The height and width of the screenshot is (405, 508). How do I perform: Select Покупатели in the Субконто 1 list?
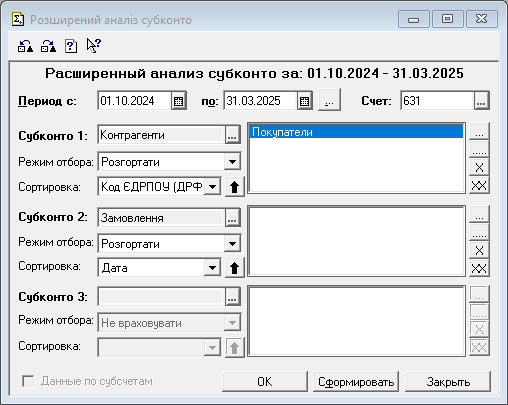pyautogui.click(x=356, y=132)
